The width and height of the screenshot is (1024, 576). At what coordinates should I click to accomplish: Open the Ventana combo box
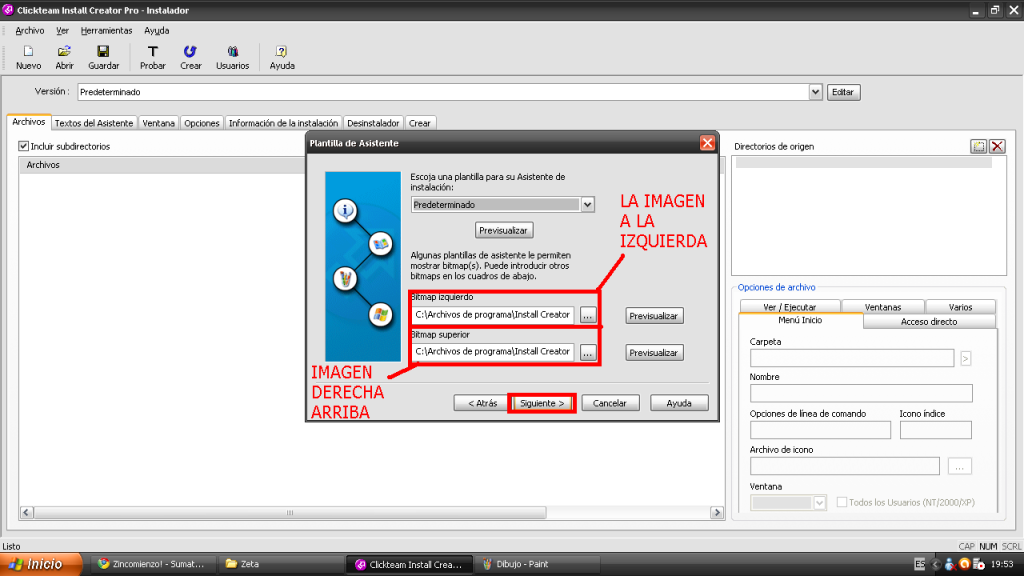[789, 503]
